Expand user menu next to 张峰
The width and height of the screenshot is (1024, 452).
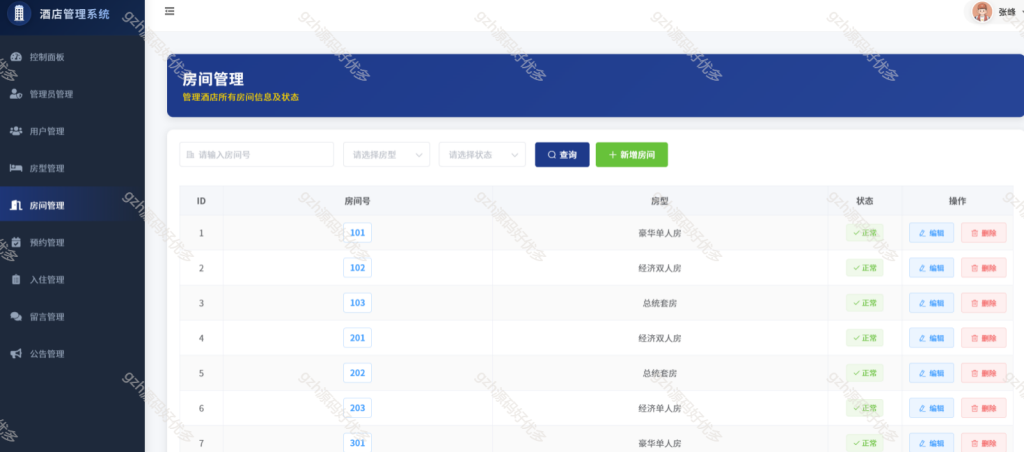1021,12
